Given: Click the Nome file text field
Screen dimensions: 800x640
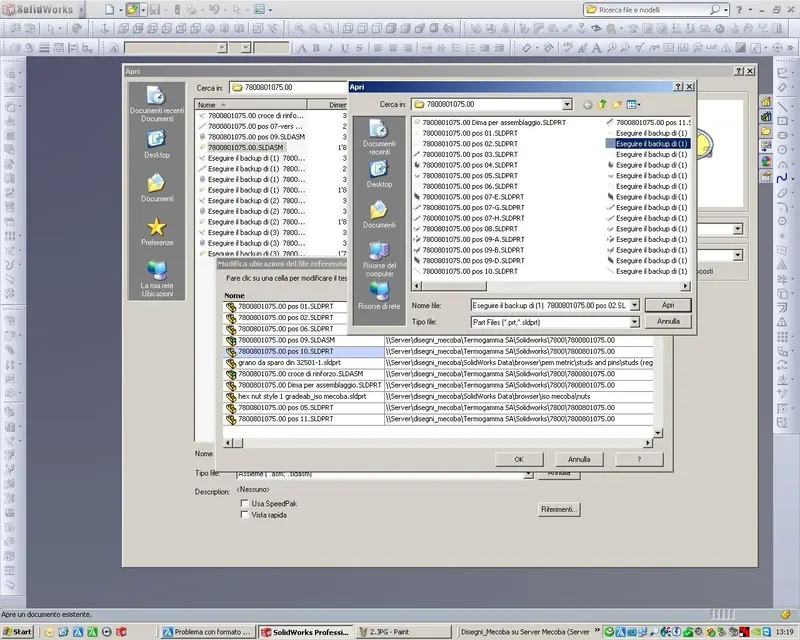Looking at the screenshot, I should (550, 305).
